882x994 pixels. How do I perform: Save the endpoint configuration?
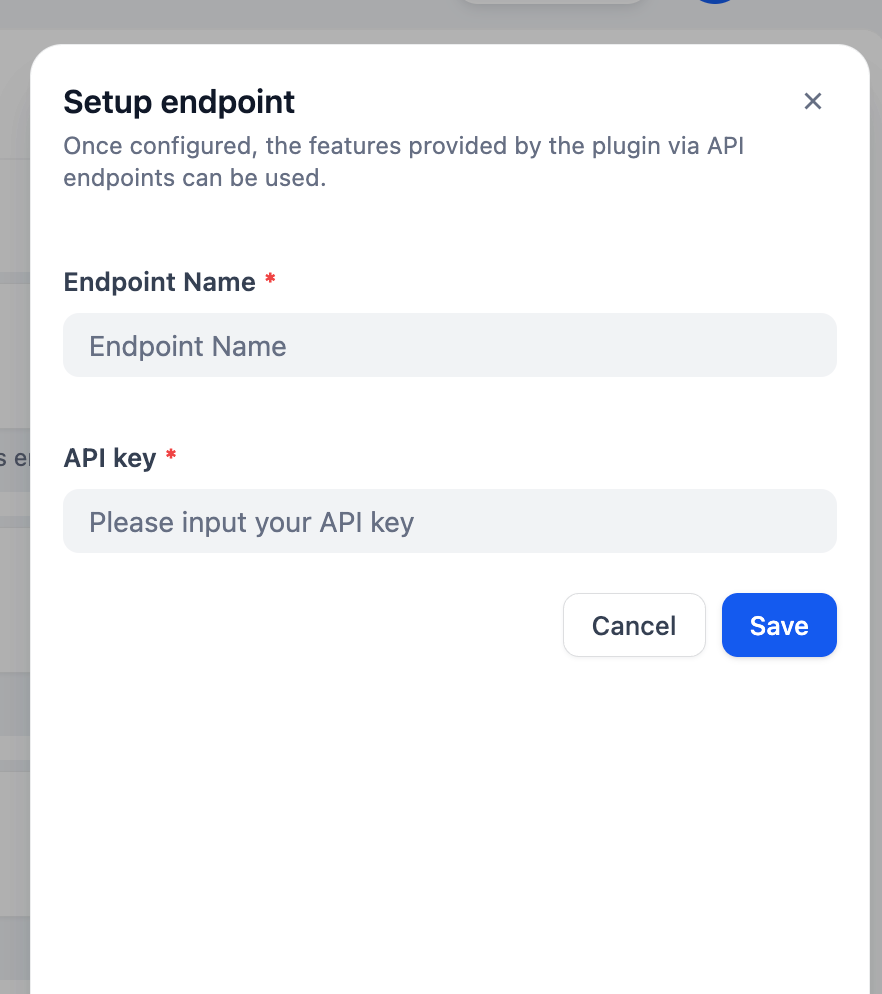(x=779, y=625)
